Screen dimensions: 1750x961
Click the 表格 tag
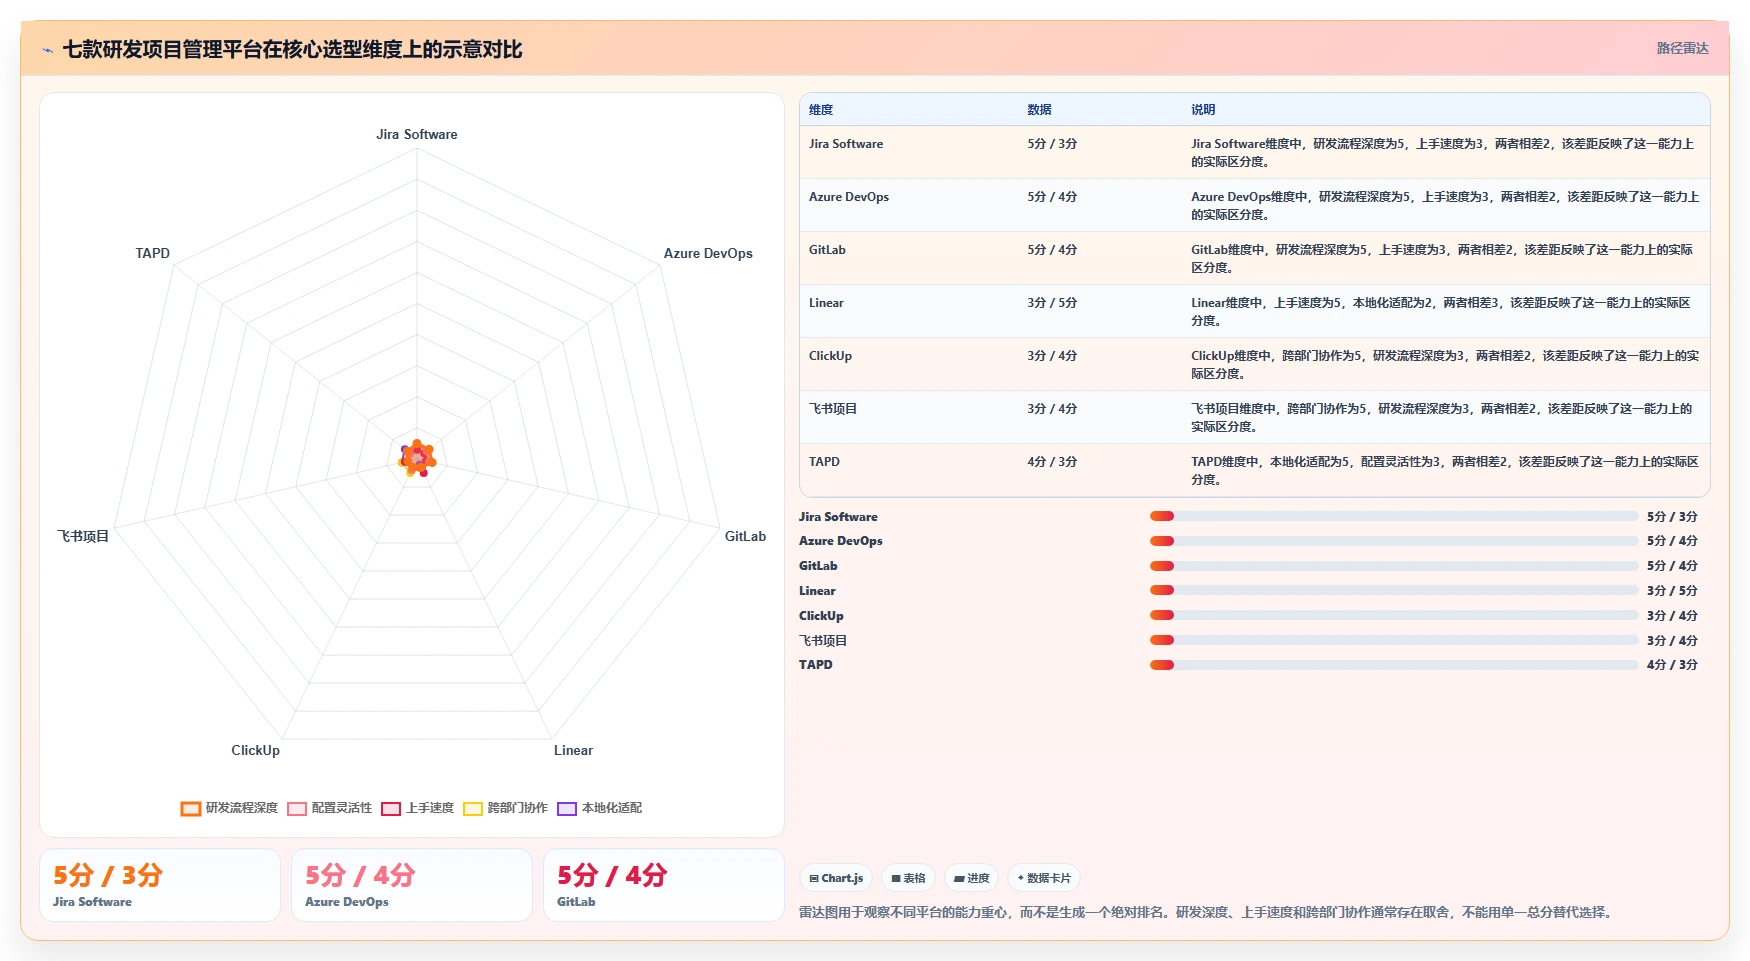click(x=908, y=878)
